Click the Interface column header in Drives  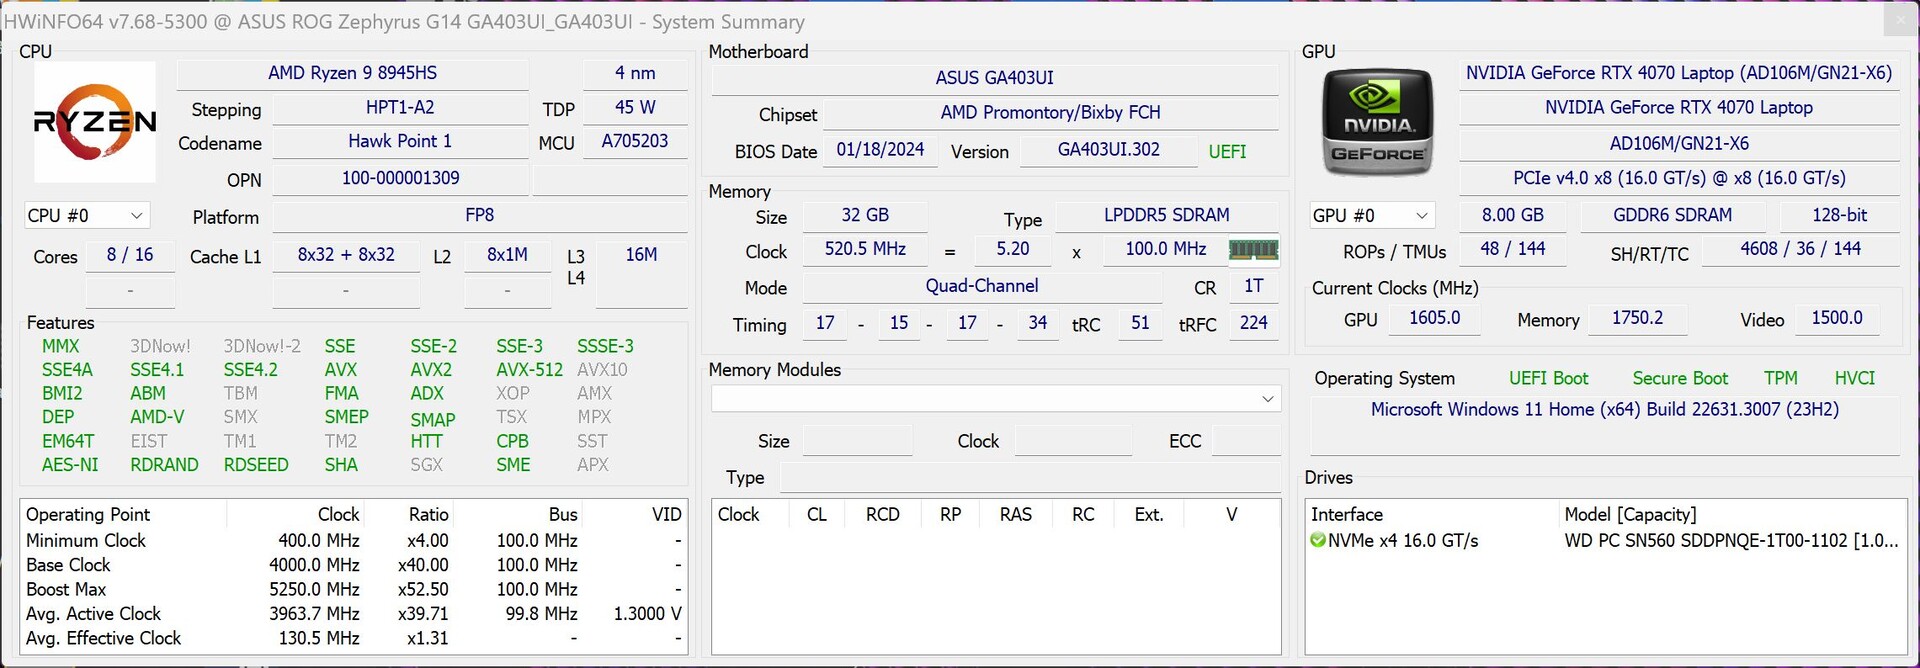(x=1347, y=515)
